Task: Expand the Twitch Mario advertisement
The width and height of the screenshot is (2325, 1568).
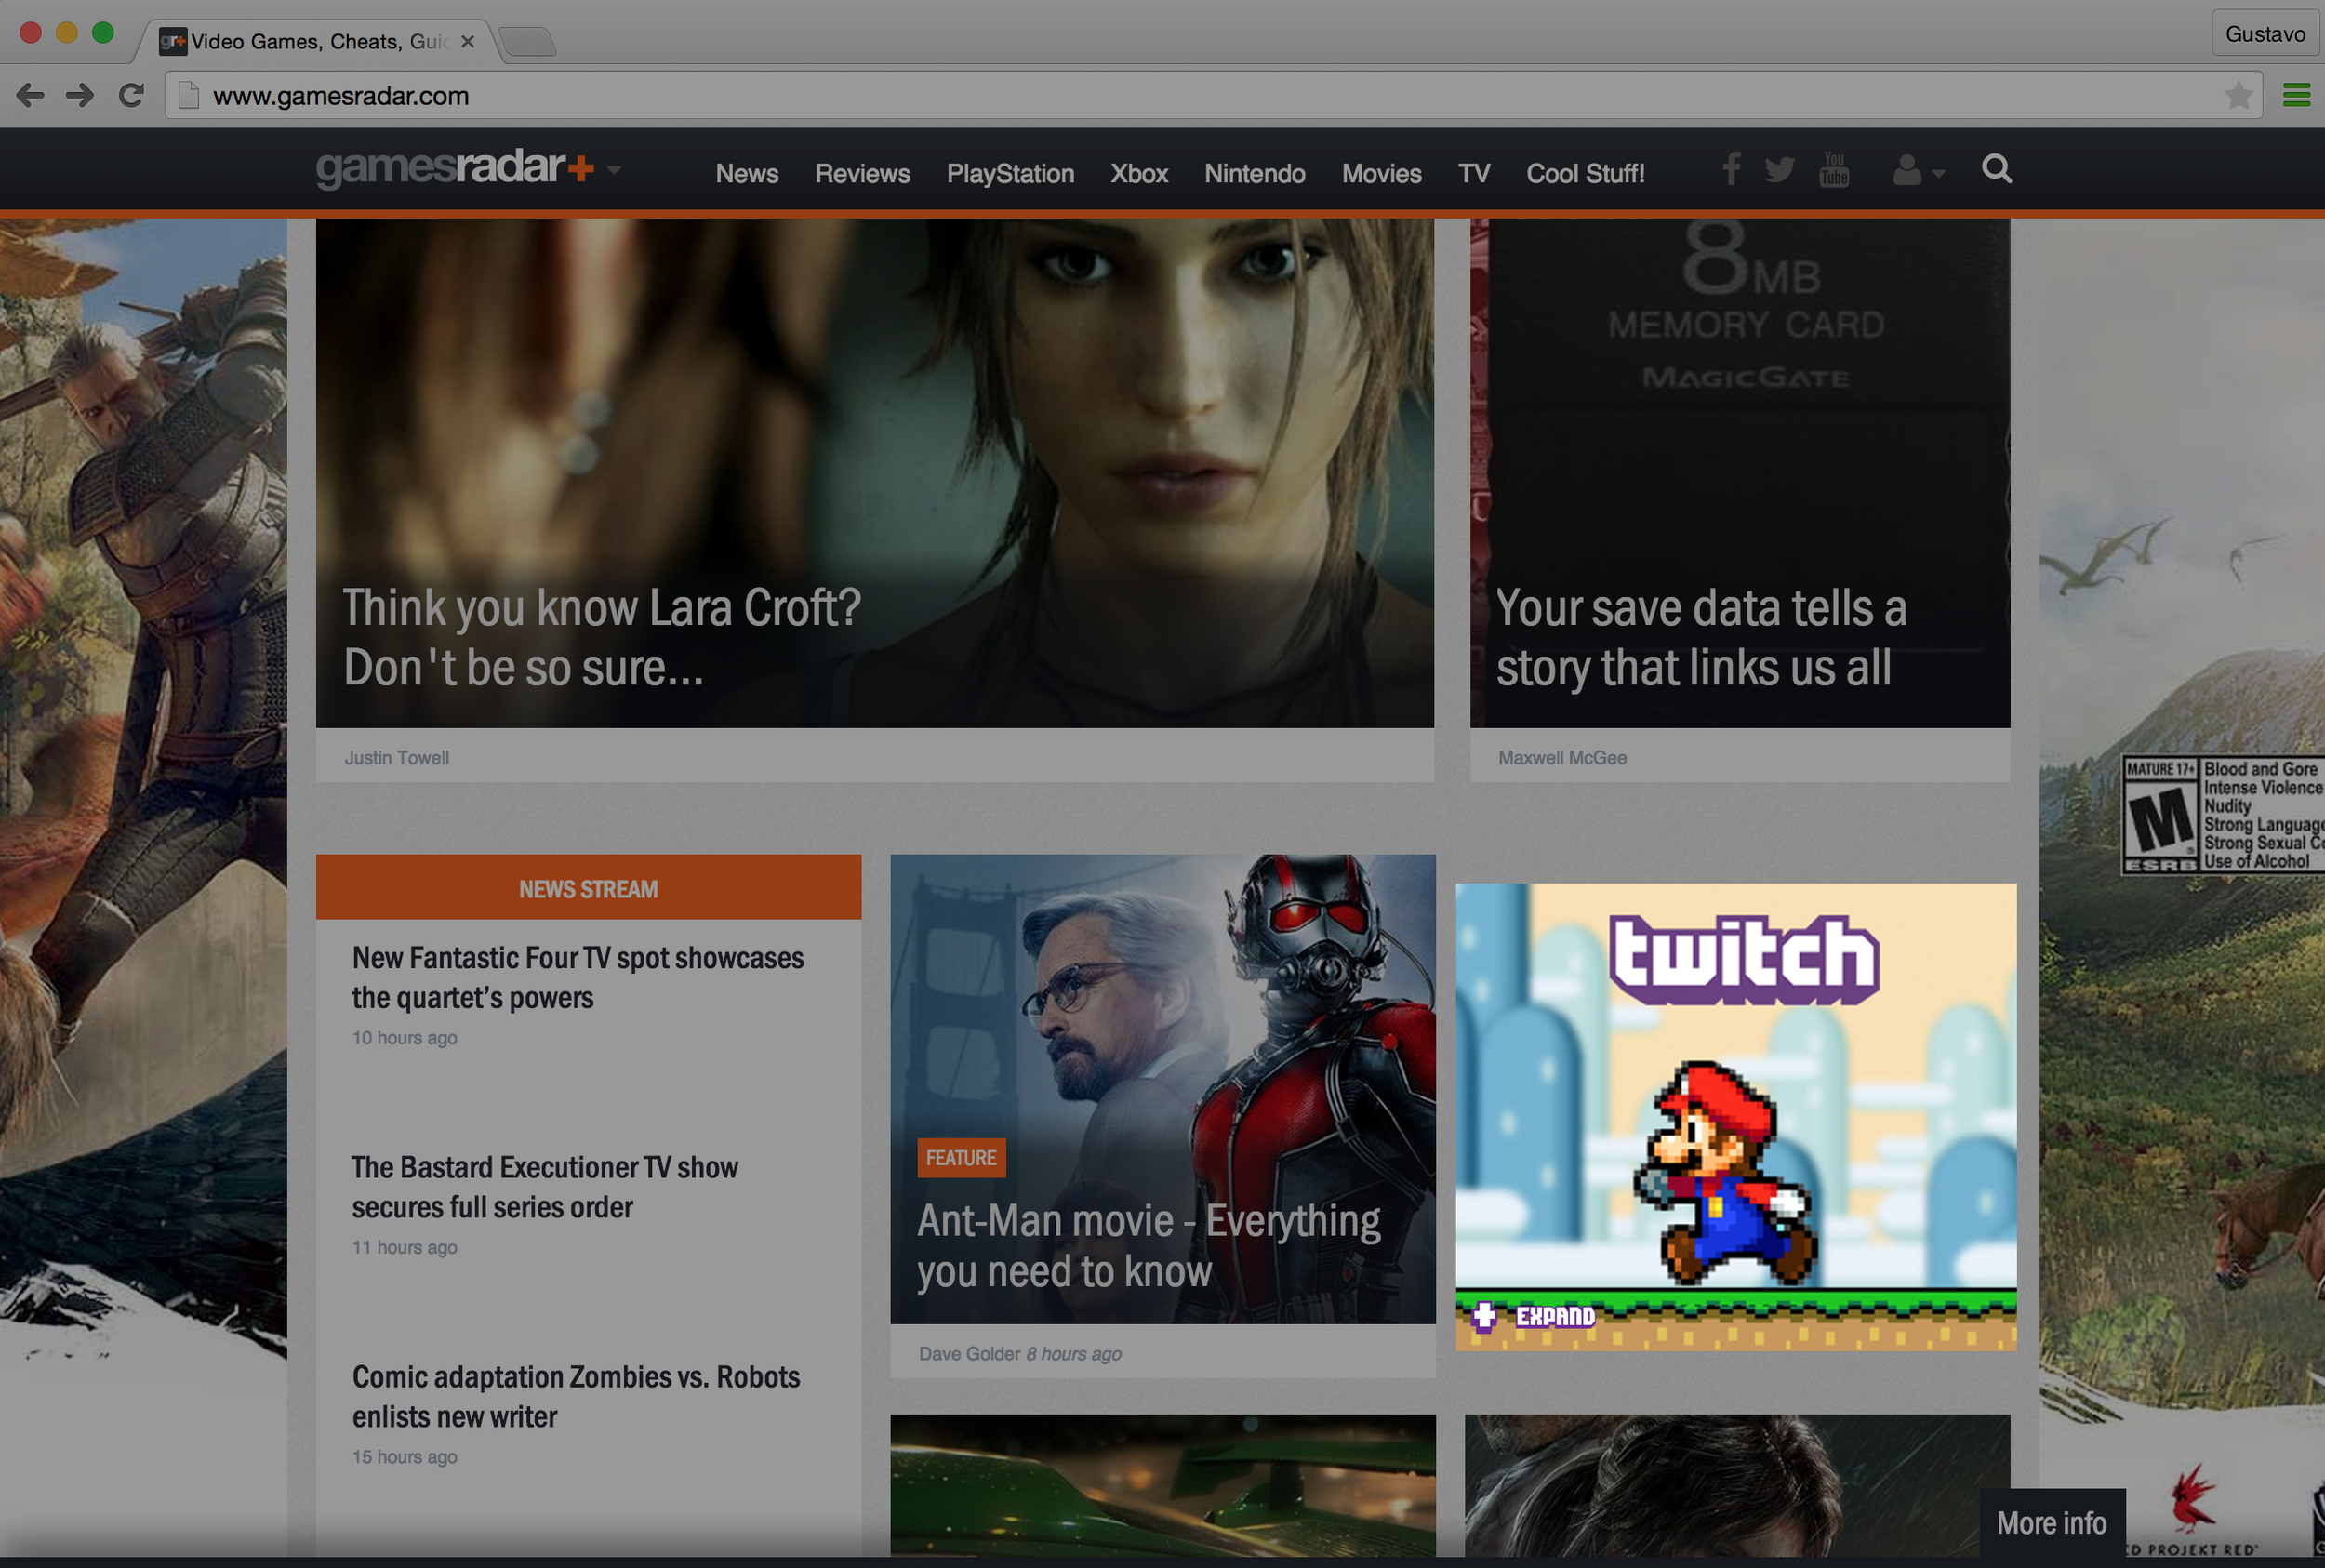Action: (x=1534, y=1316)
